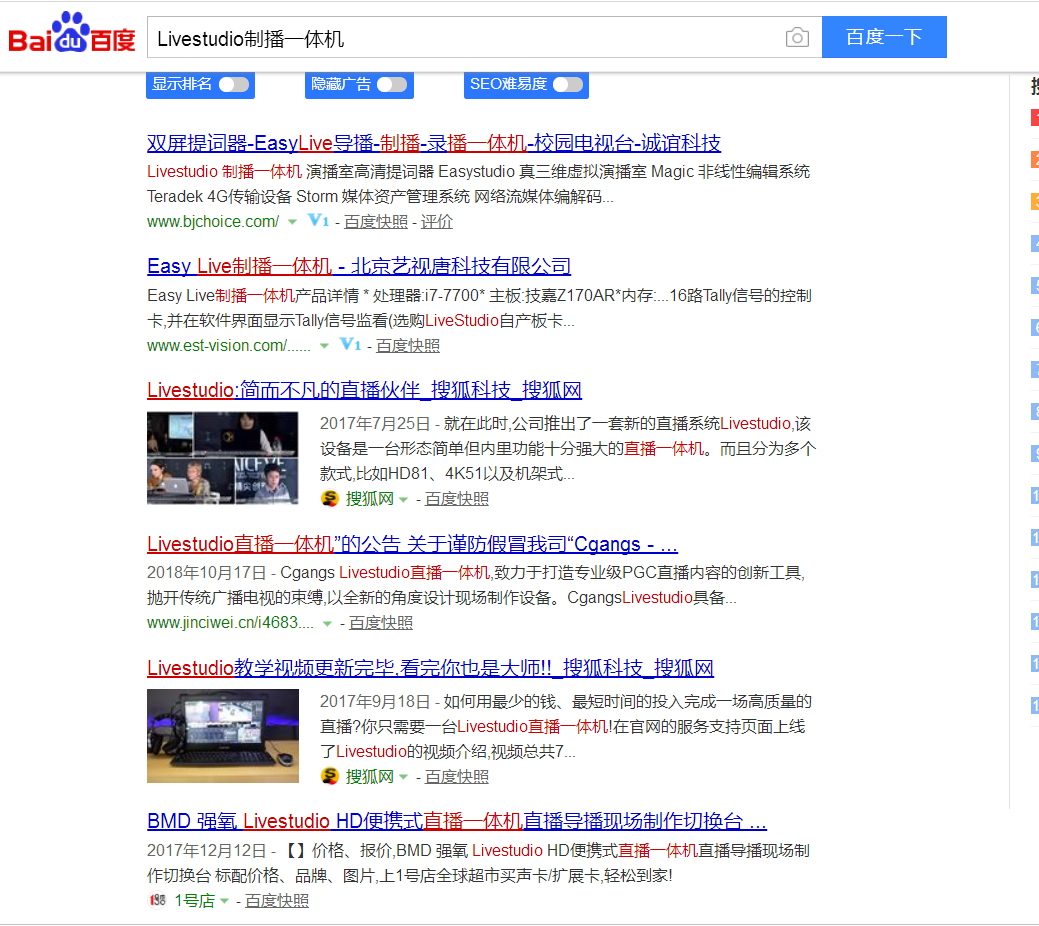Expand 搜狐网 dropdown under the 简而不凡的直播伙伴 result
This screenshot has height=926, width=1039.
point(404,500)
